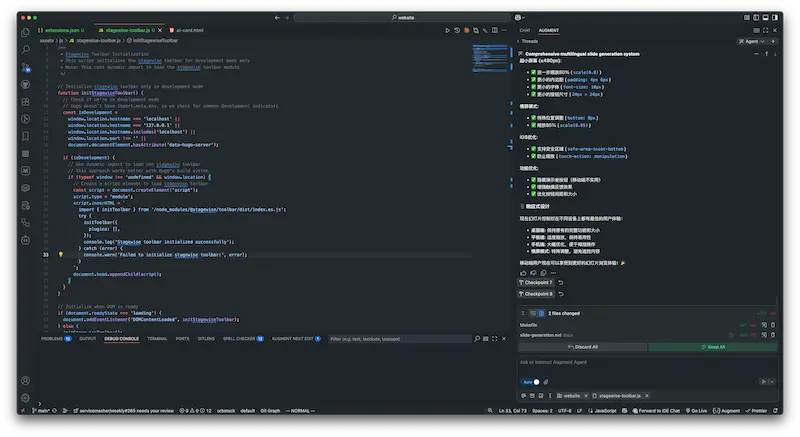Open the send options dropdown arrow
This screenshot has width=800, height=437.
772,381
